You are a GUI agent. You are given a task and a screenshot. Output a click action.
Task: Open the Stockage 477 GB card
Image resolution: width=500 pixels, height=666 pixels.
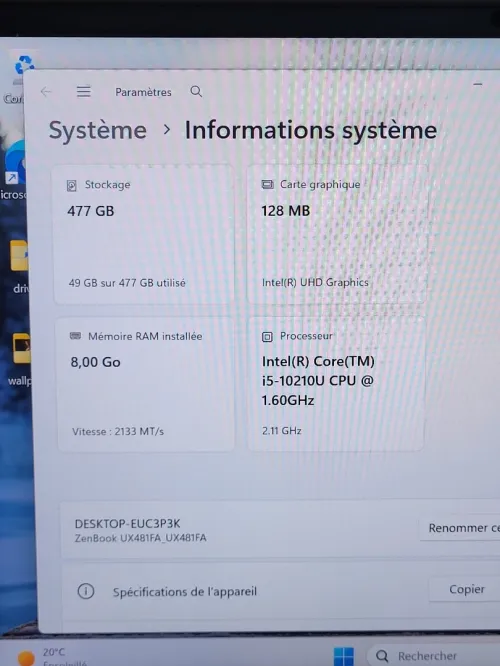tap(144, 234)
